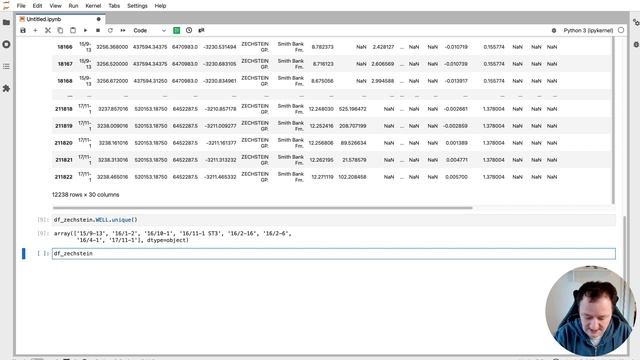Copy the selected cell
This screenshot has height=360, width=640.
[60, 30]
